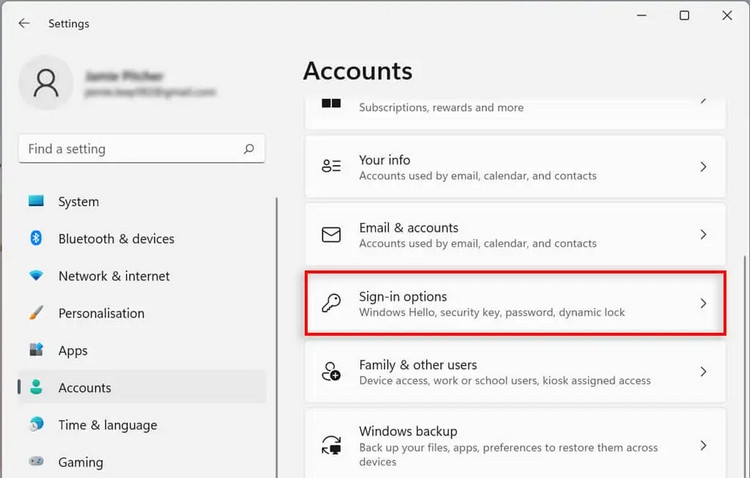Open Sign-in options via right chevron
750x478 pixels.
tap(703, 303)
